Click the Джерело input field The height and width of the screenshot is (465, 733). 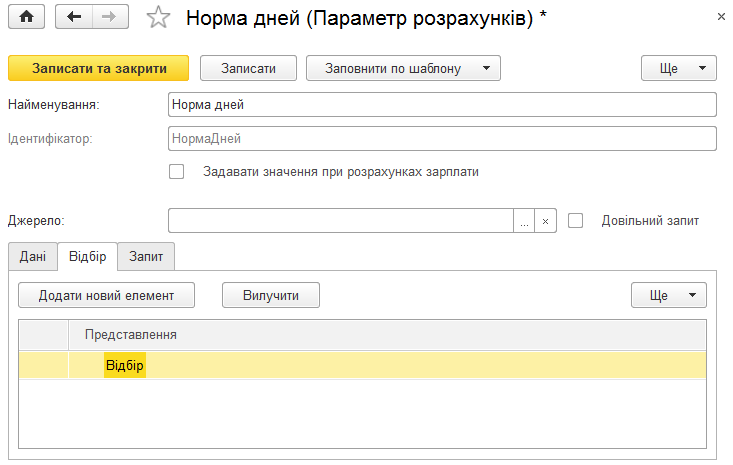tap(341, 221)
